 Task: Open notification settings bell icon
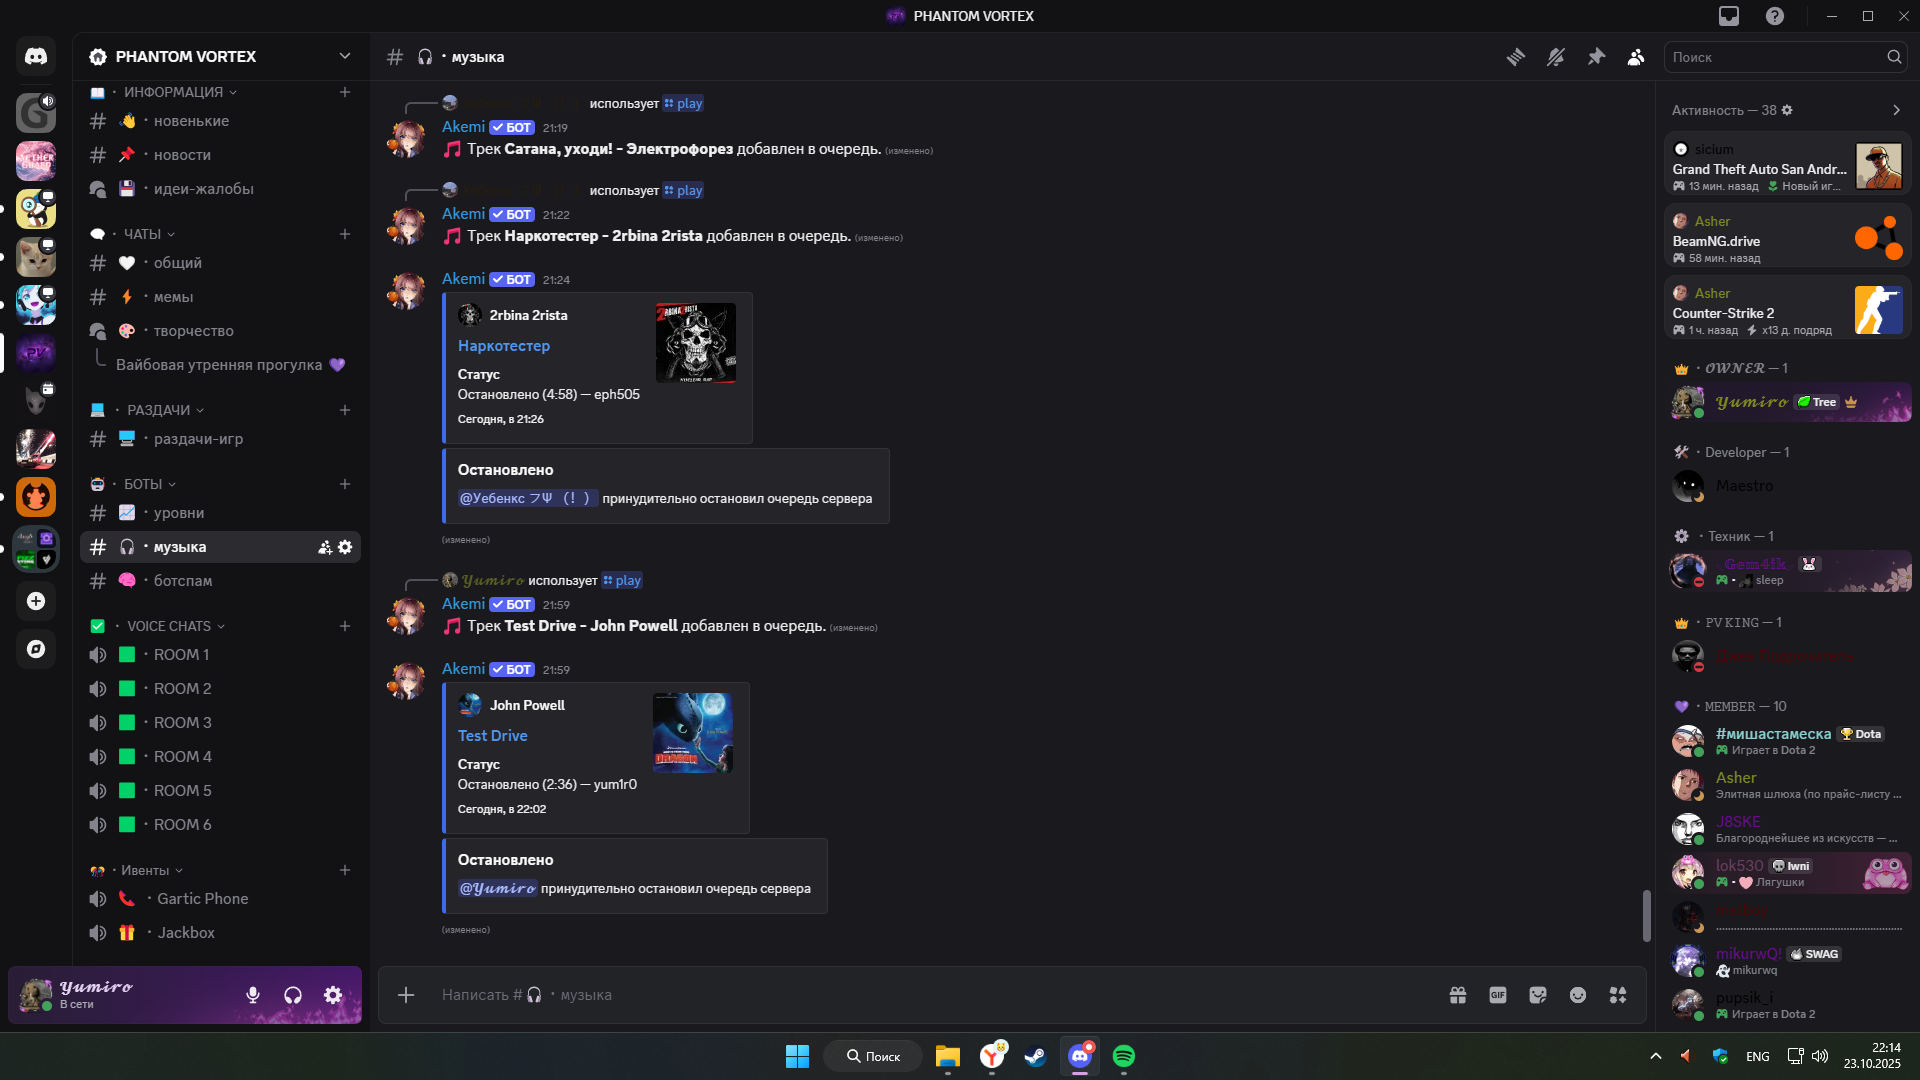point(1556,57)
